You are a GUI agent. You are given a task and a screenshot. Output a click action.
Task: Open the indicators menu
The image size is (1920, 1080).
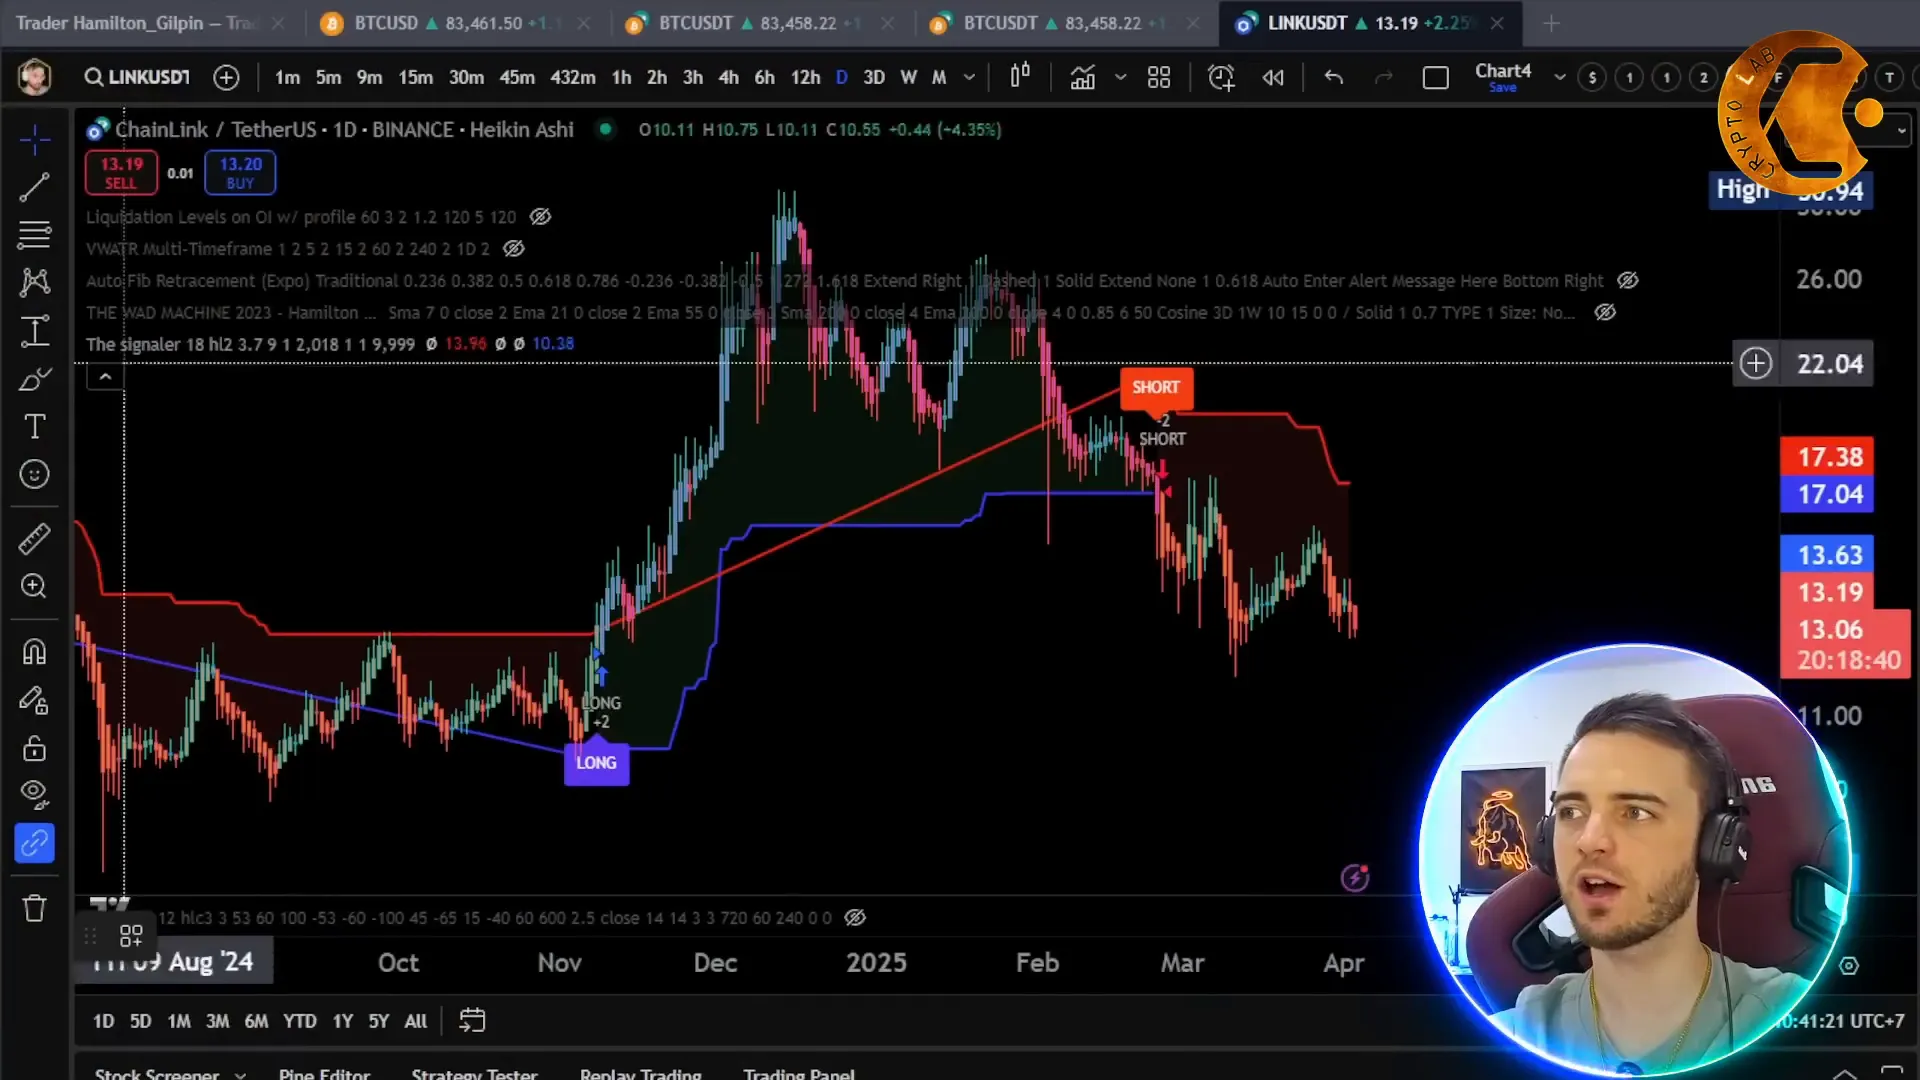1082,77
